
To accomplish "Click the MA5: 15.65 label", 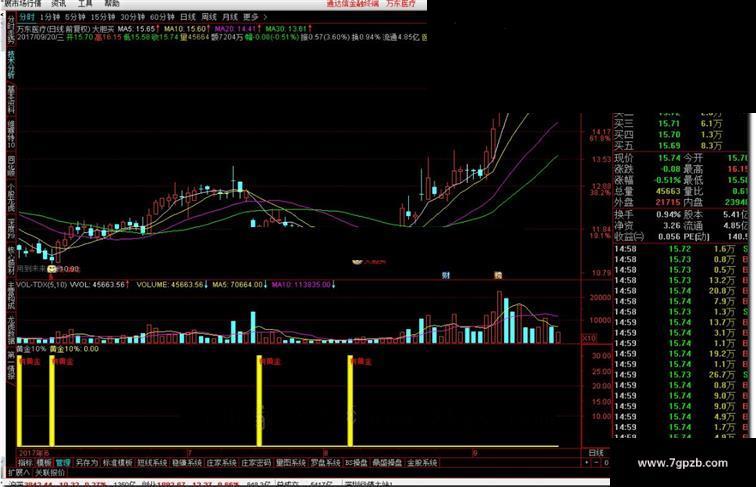I will point(138,29).
